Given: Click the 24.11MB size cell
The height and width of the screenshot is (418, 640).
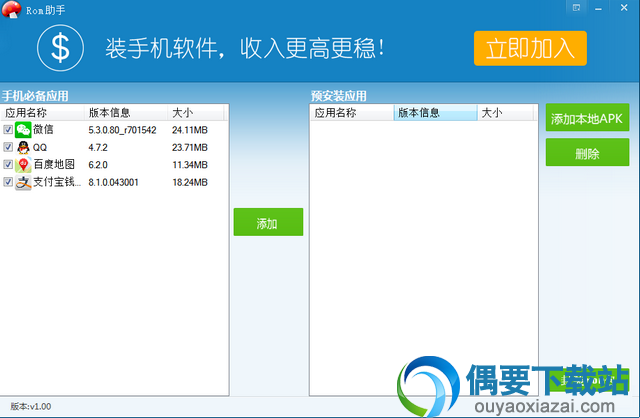Looking at the screenshot, I should pyautogui.click(x=190, y=130).
